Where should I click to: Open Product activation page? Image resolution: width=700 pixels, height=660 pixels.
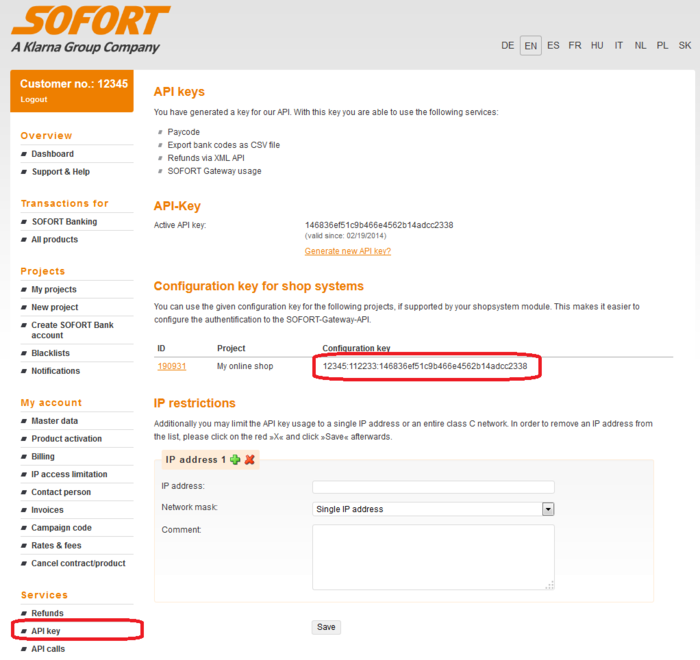coord(67,439)
